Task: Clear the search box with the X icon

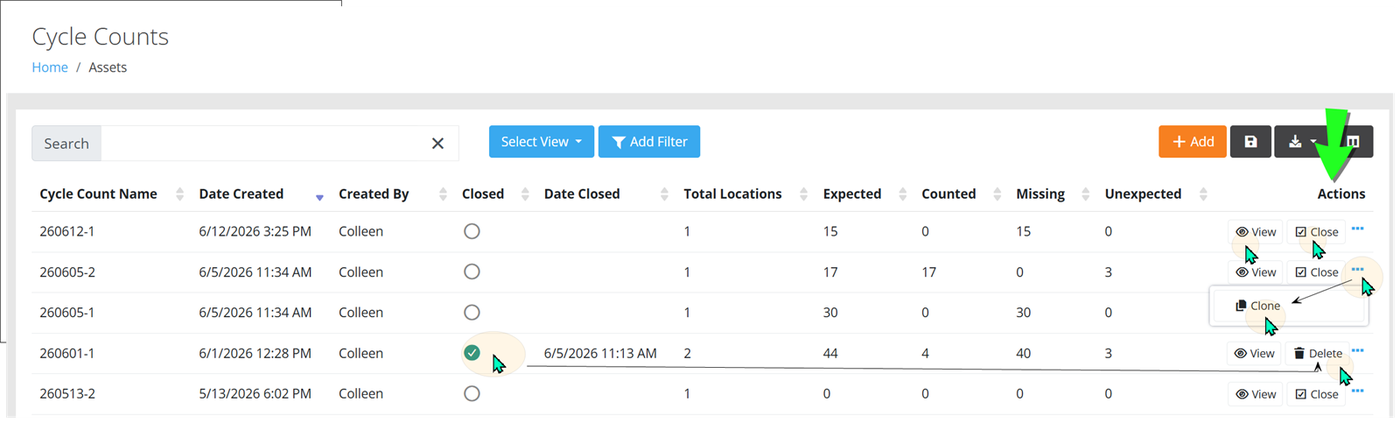Action: [x=437, y=143]
